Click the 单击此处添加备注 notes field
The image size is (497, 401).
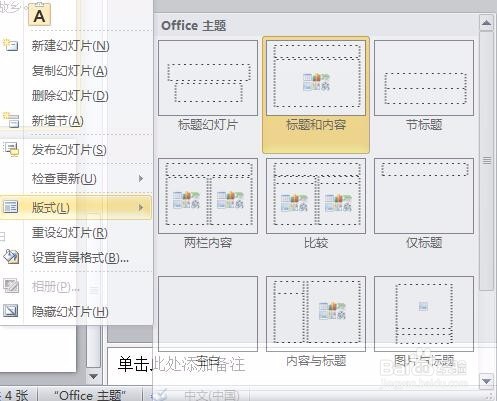[182, 364]
